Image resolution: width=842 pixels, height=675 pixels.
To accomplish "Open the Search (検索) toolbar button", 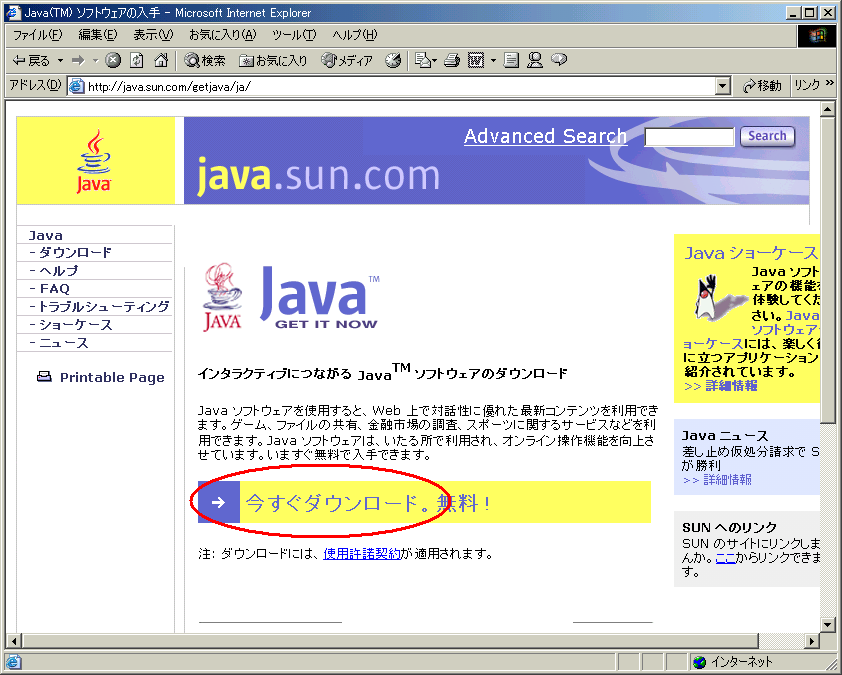I will 205,61.
